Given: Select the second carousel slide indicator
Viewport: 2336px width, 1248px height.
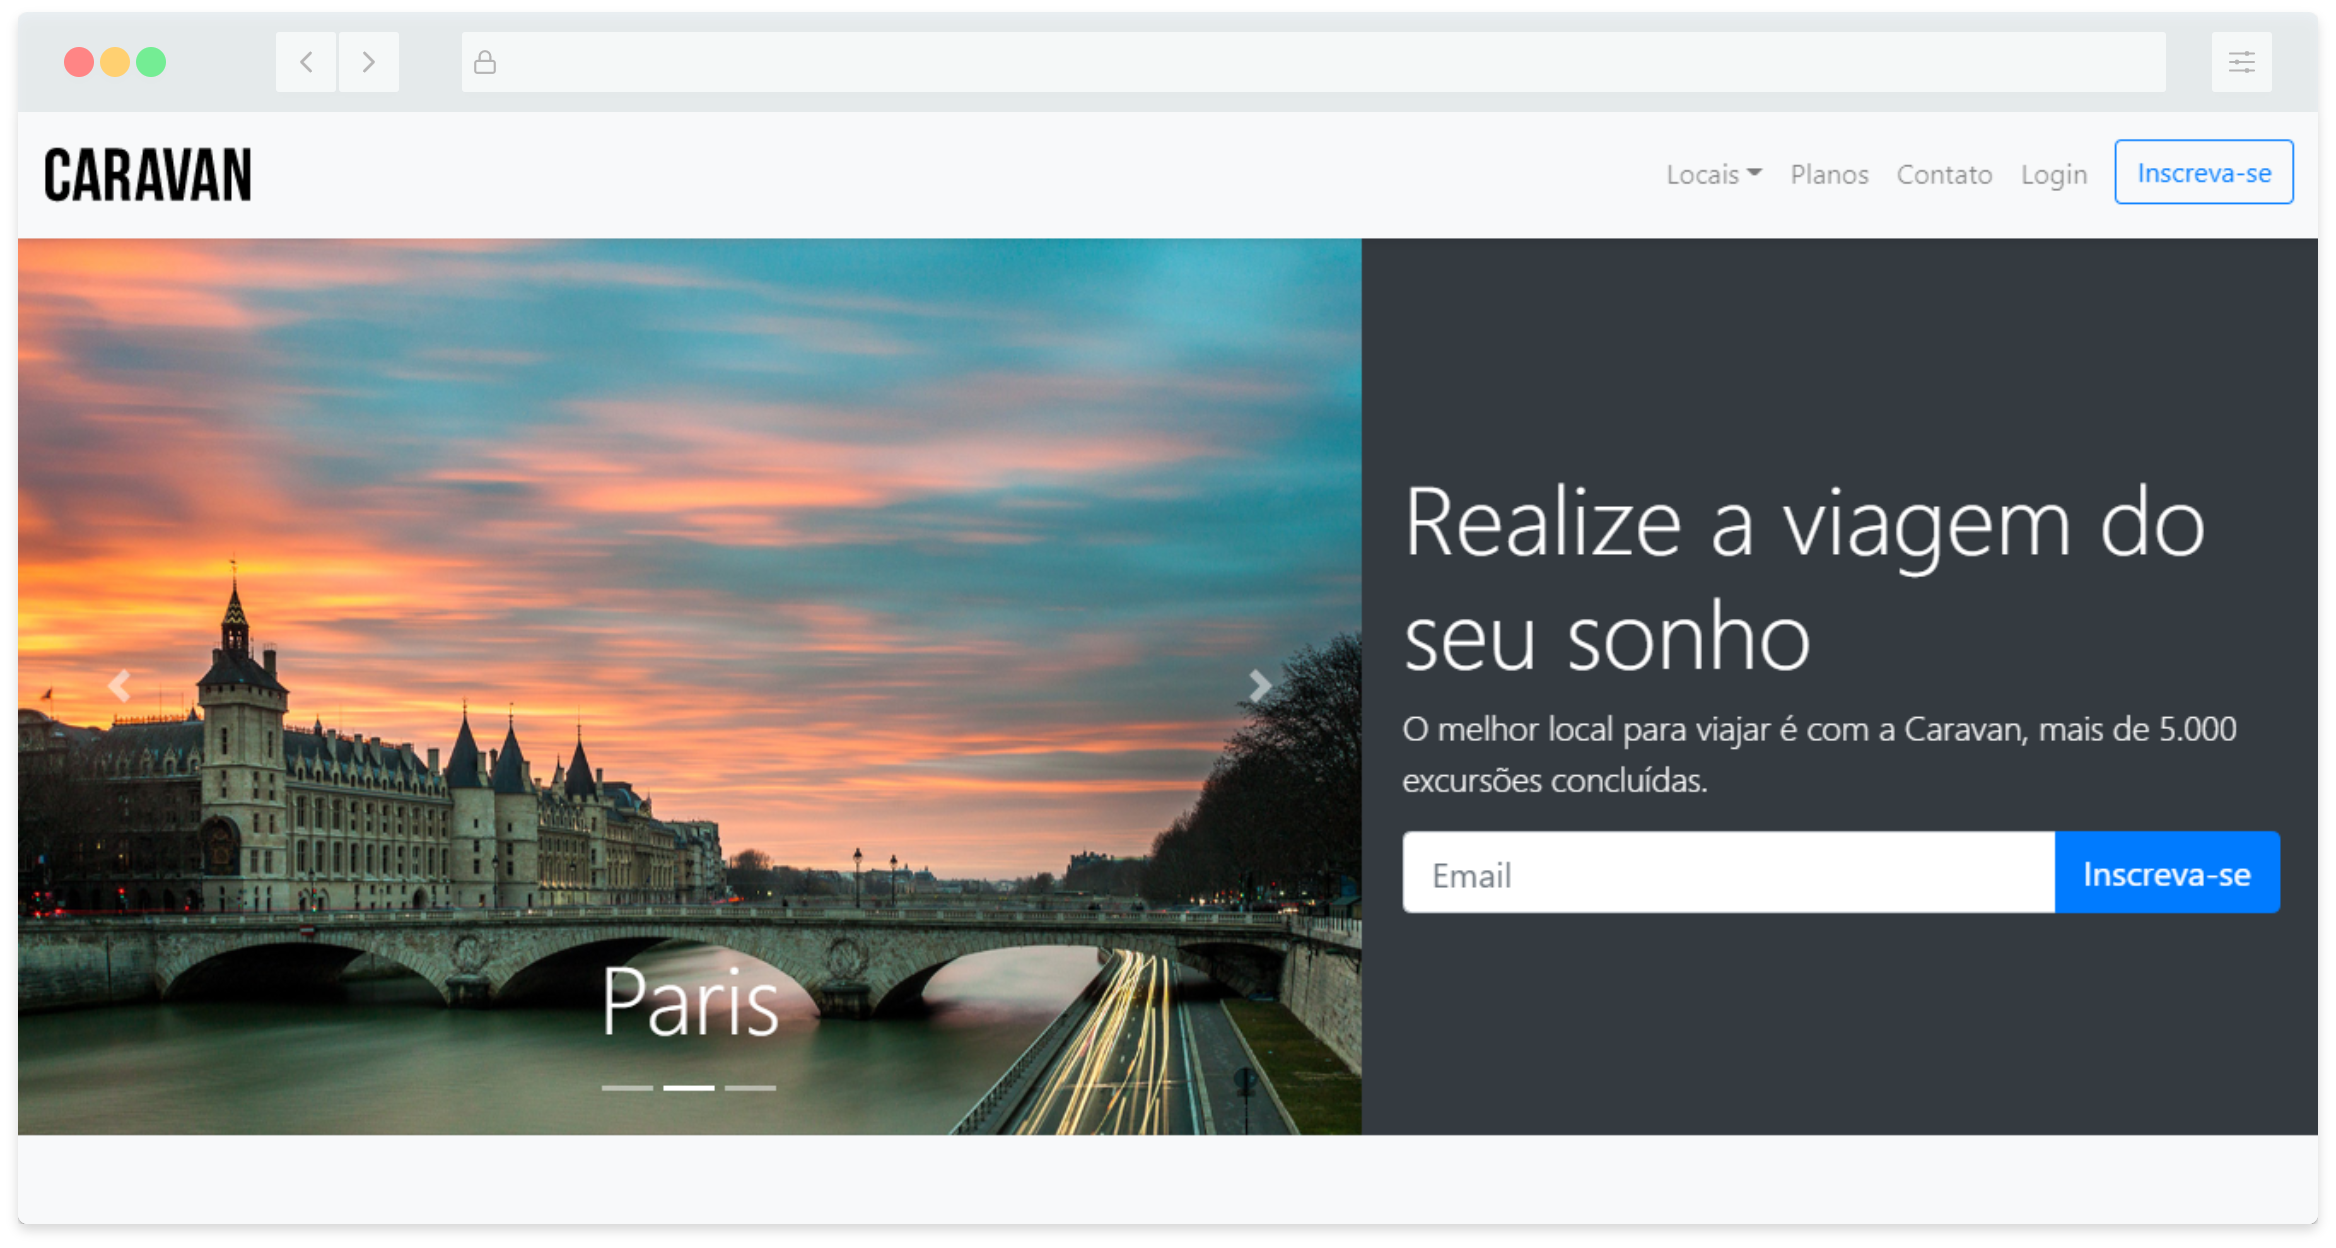Looking at the screenshot, I should [x=689, y=1087].
